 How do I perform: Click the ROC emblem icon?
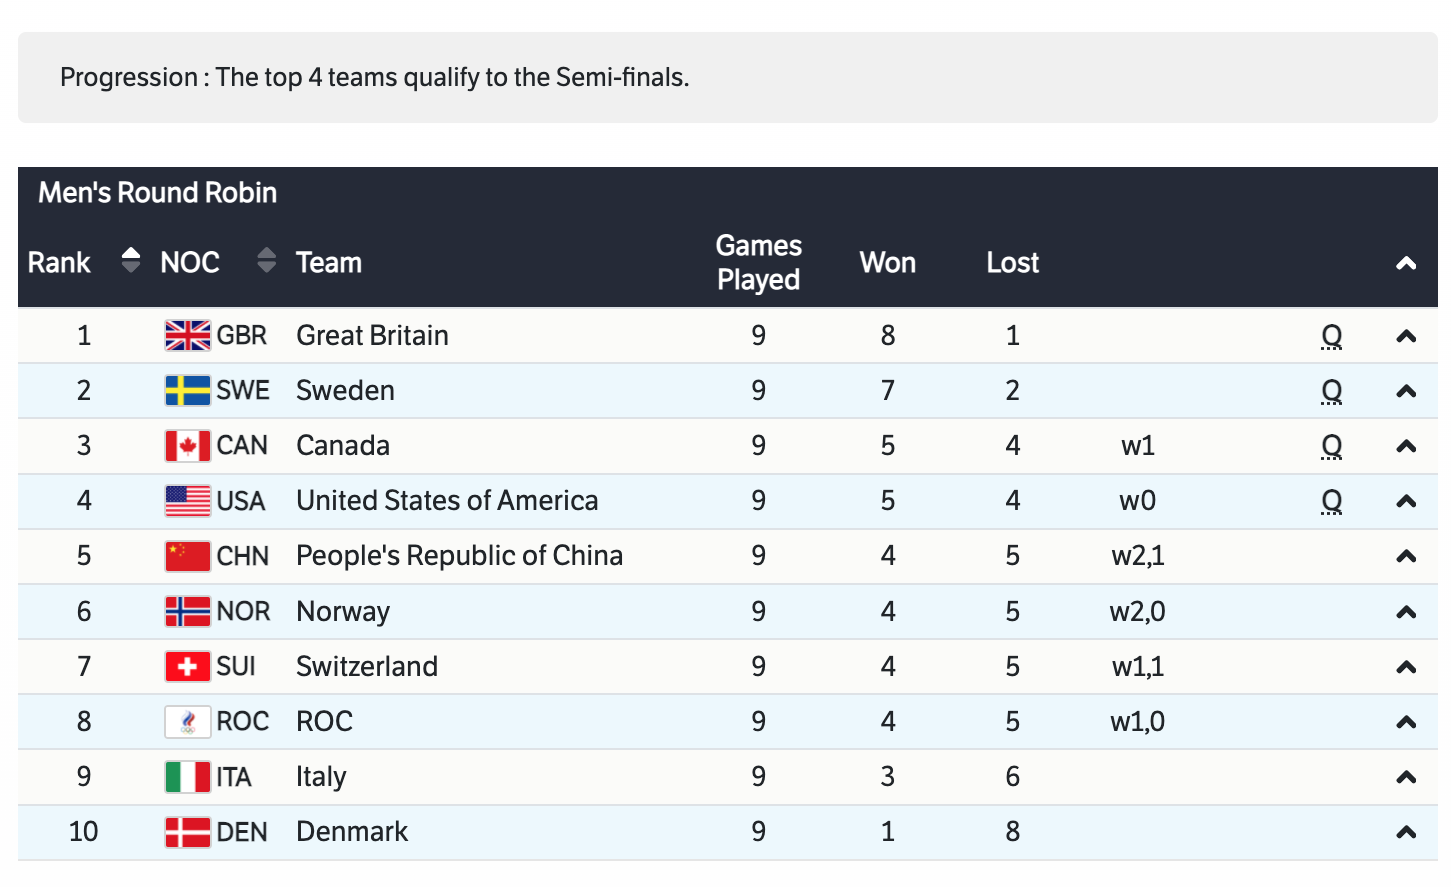tap(187, 721)
